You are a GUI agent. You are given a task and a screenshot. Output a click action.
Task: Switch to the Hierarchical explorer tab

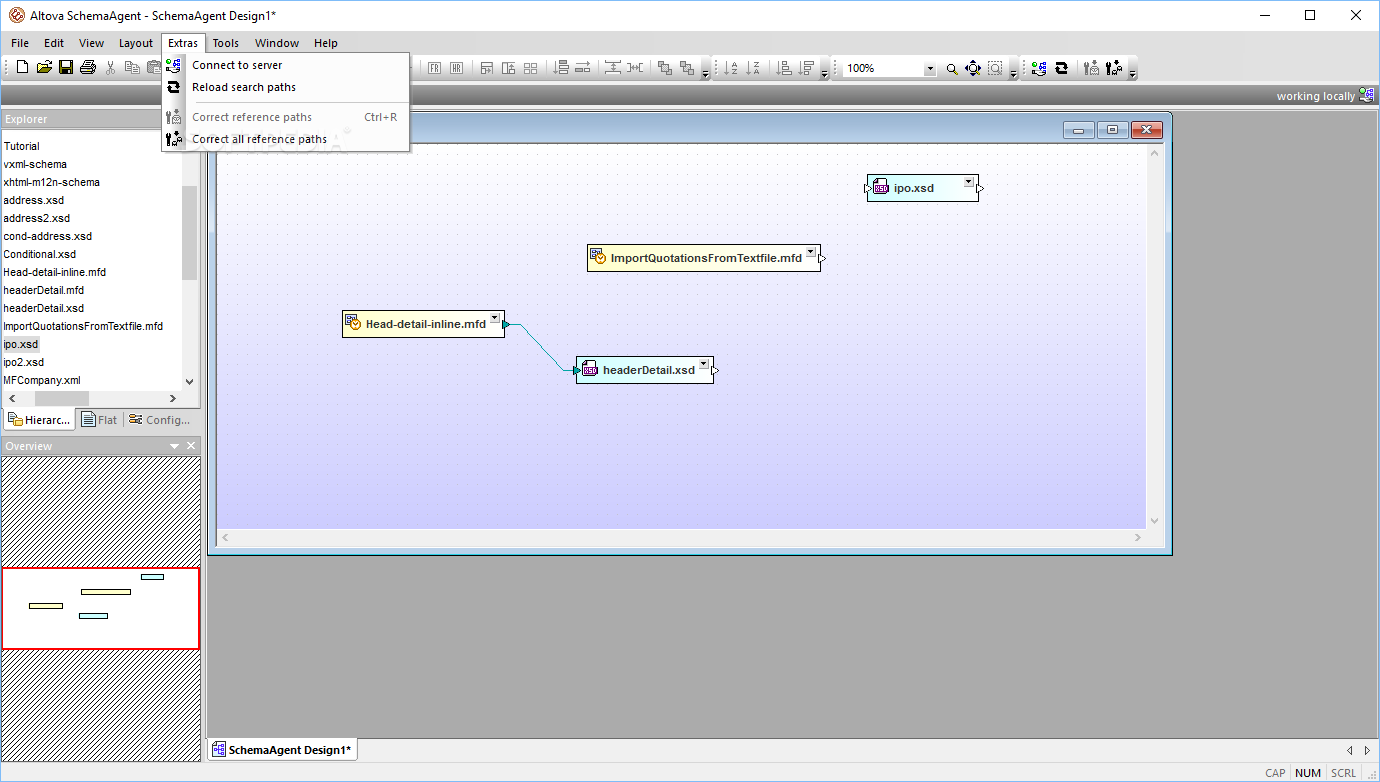click(39, 420)
